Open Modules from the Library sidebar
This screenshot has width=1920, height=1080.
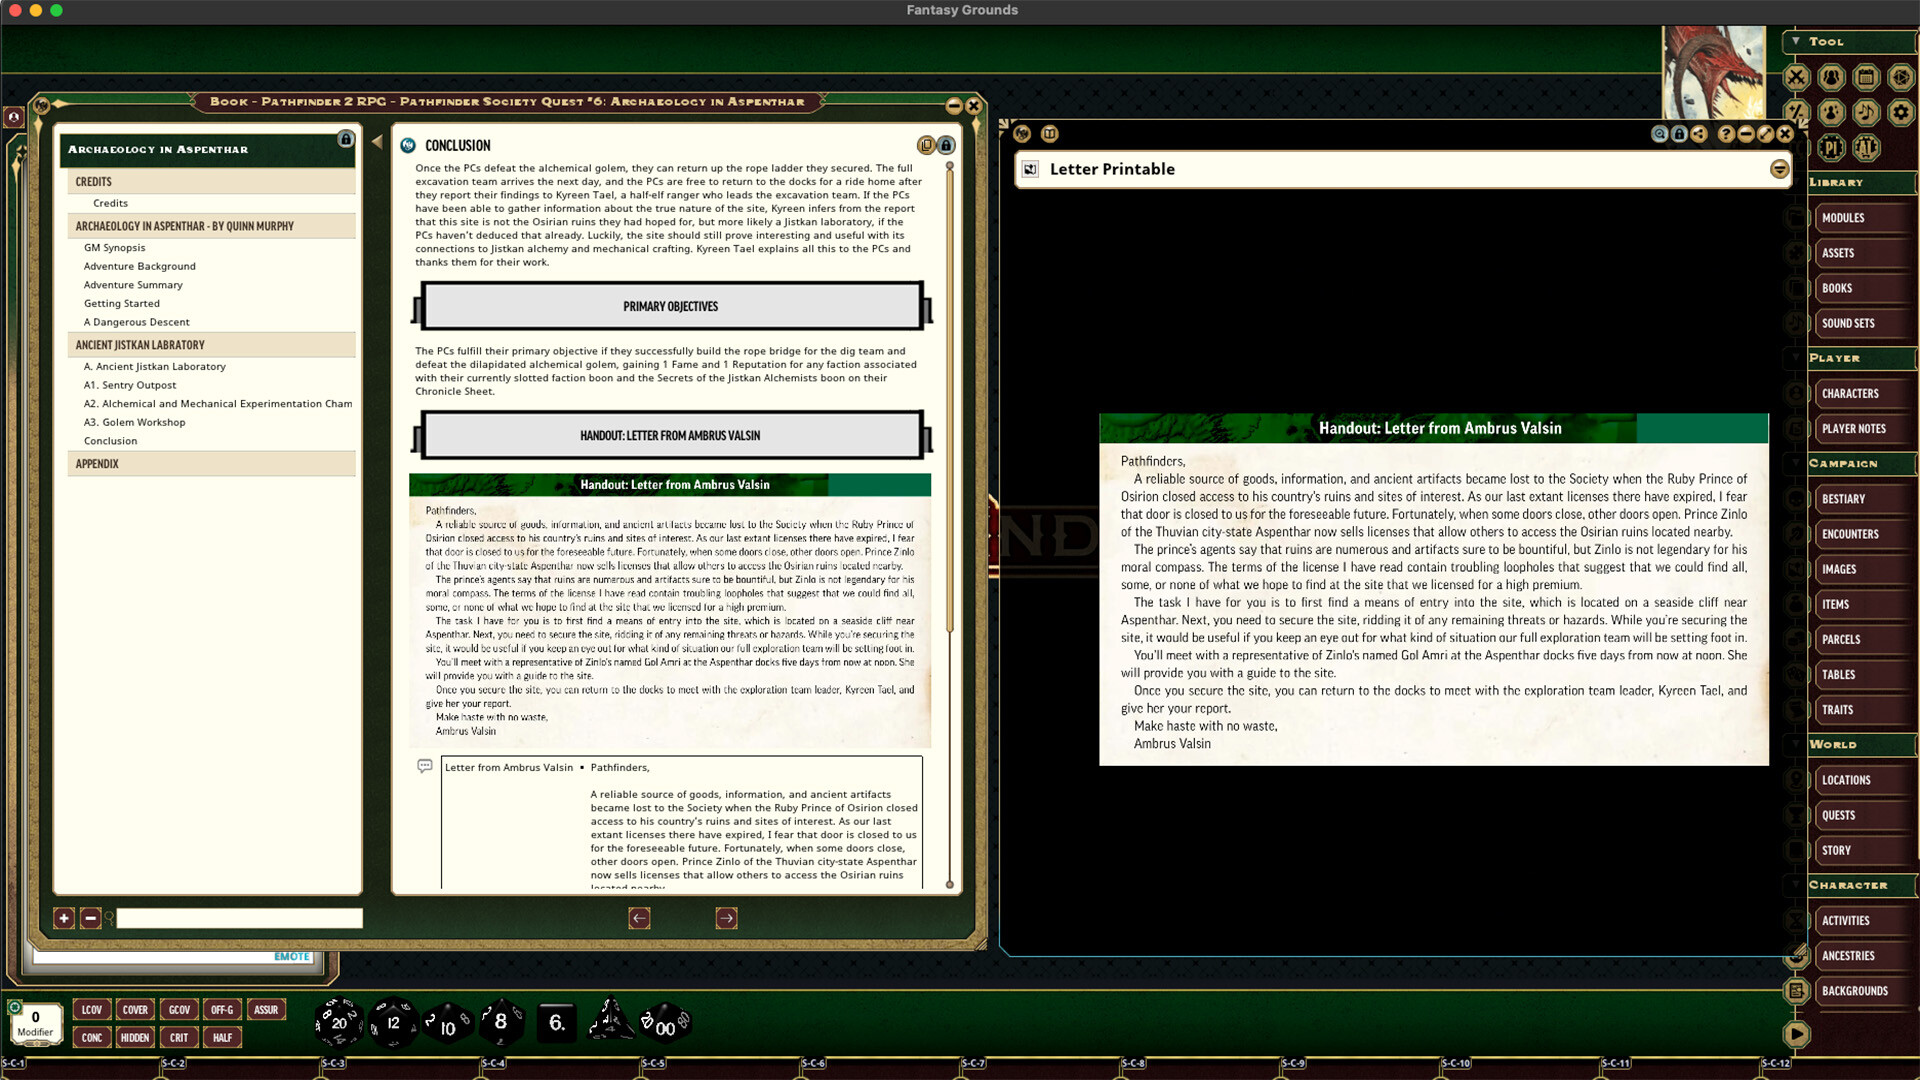(x=1842, y=217)
